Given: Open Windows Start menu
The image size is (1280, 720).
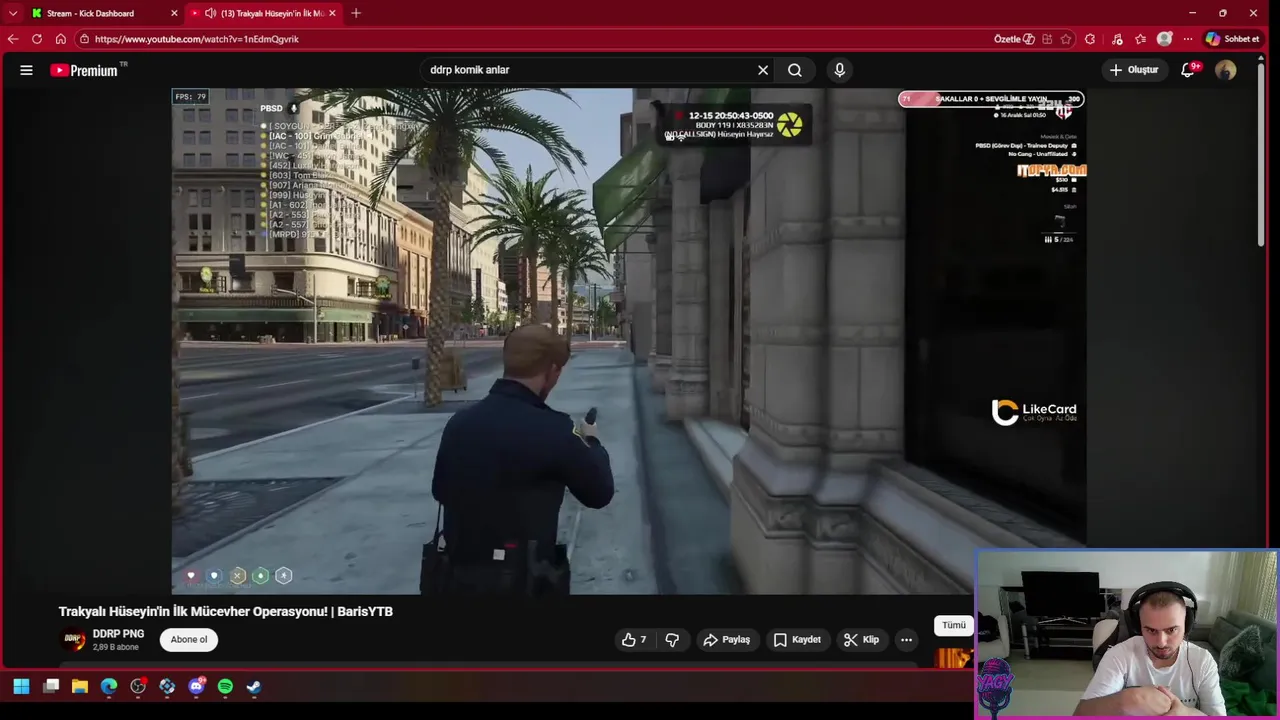Looking at the screenshot, I should click(x=21, y=687).
